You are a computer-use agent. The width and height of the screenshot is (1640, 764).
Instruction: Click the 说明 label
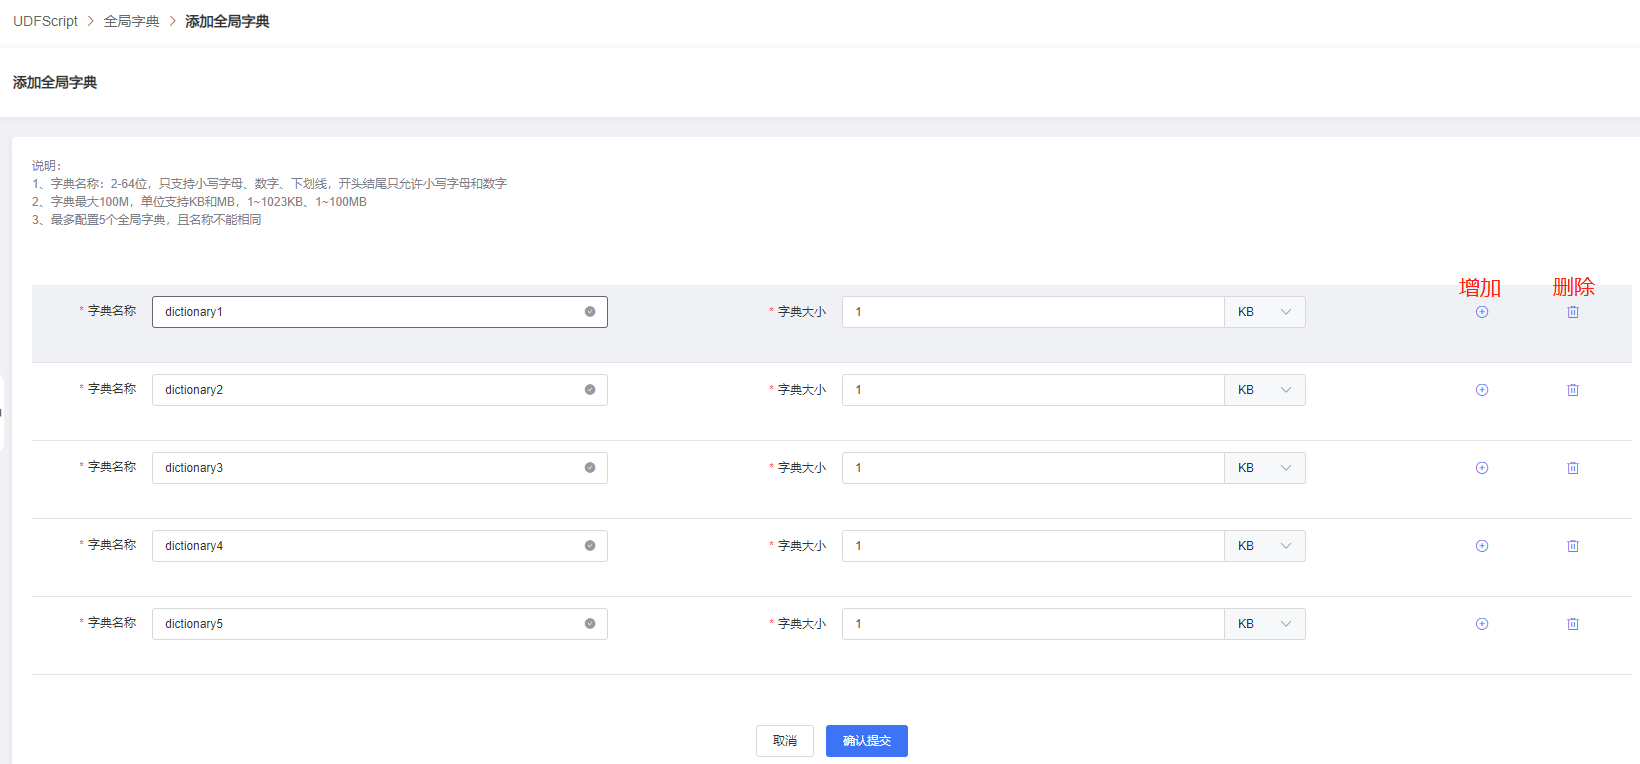(x=47, y=166)
